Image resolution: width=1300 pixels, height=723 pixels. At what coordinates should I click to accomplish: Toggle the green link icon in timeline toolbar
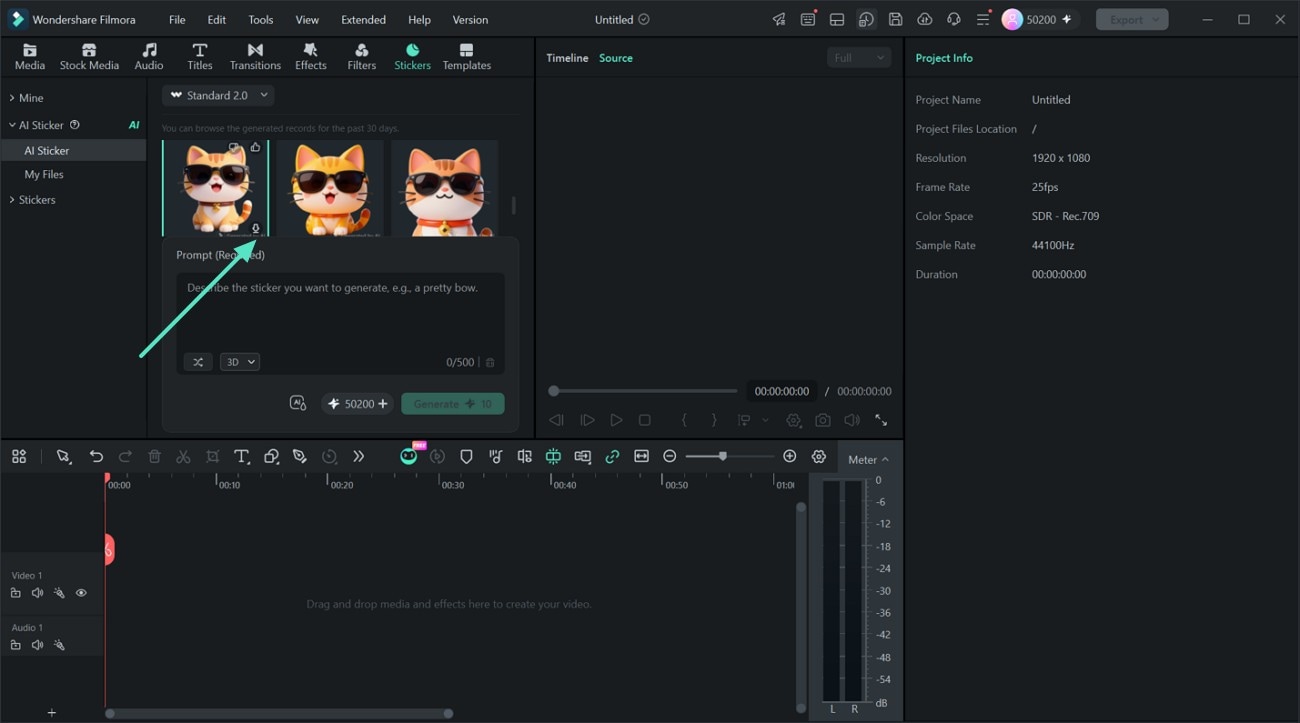click(x=612, y=456)
